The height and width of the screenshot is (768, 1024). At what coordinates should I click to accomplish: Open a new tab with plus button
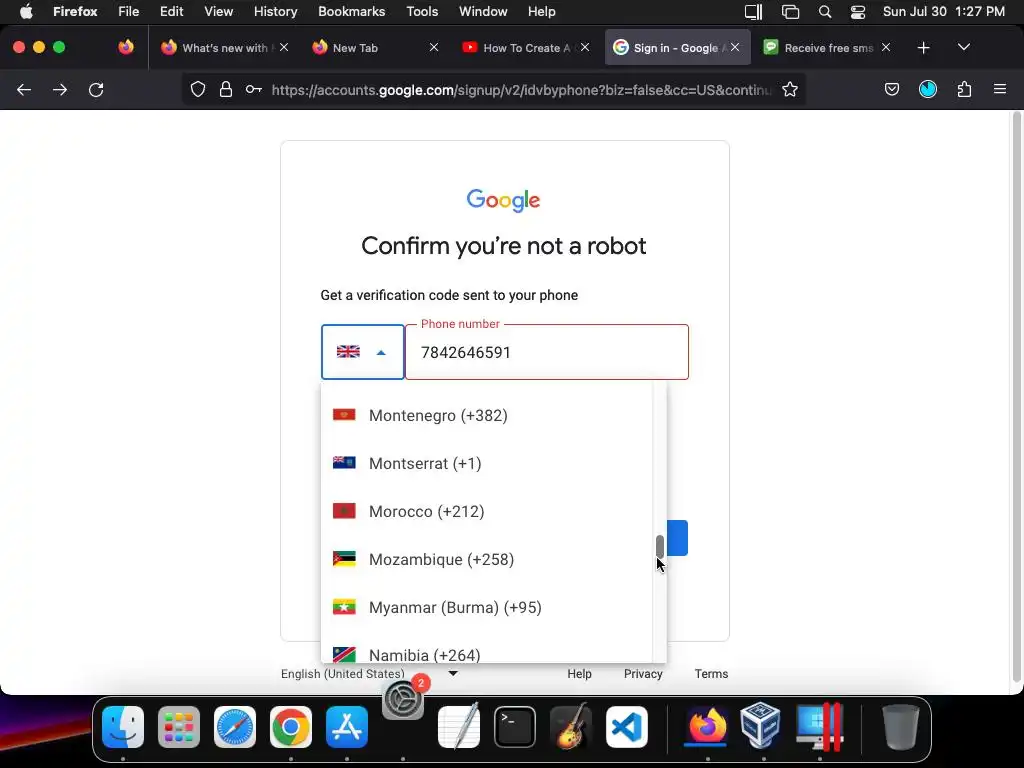coord(923,48)
